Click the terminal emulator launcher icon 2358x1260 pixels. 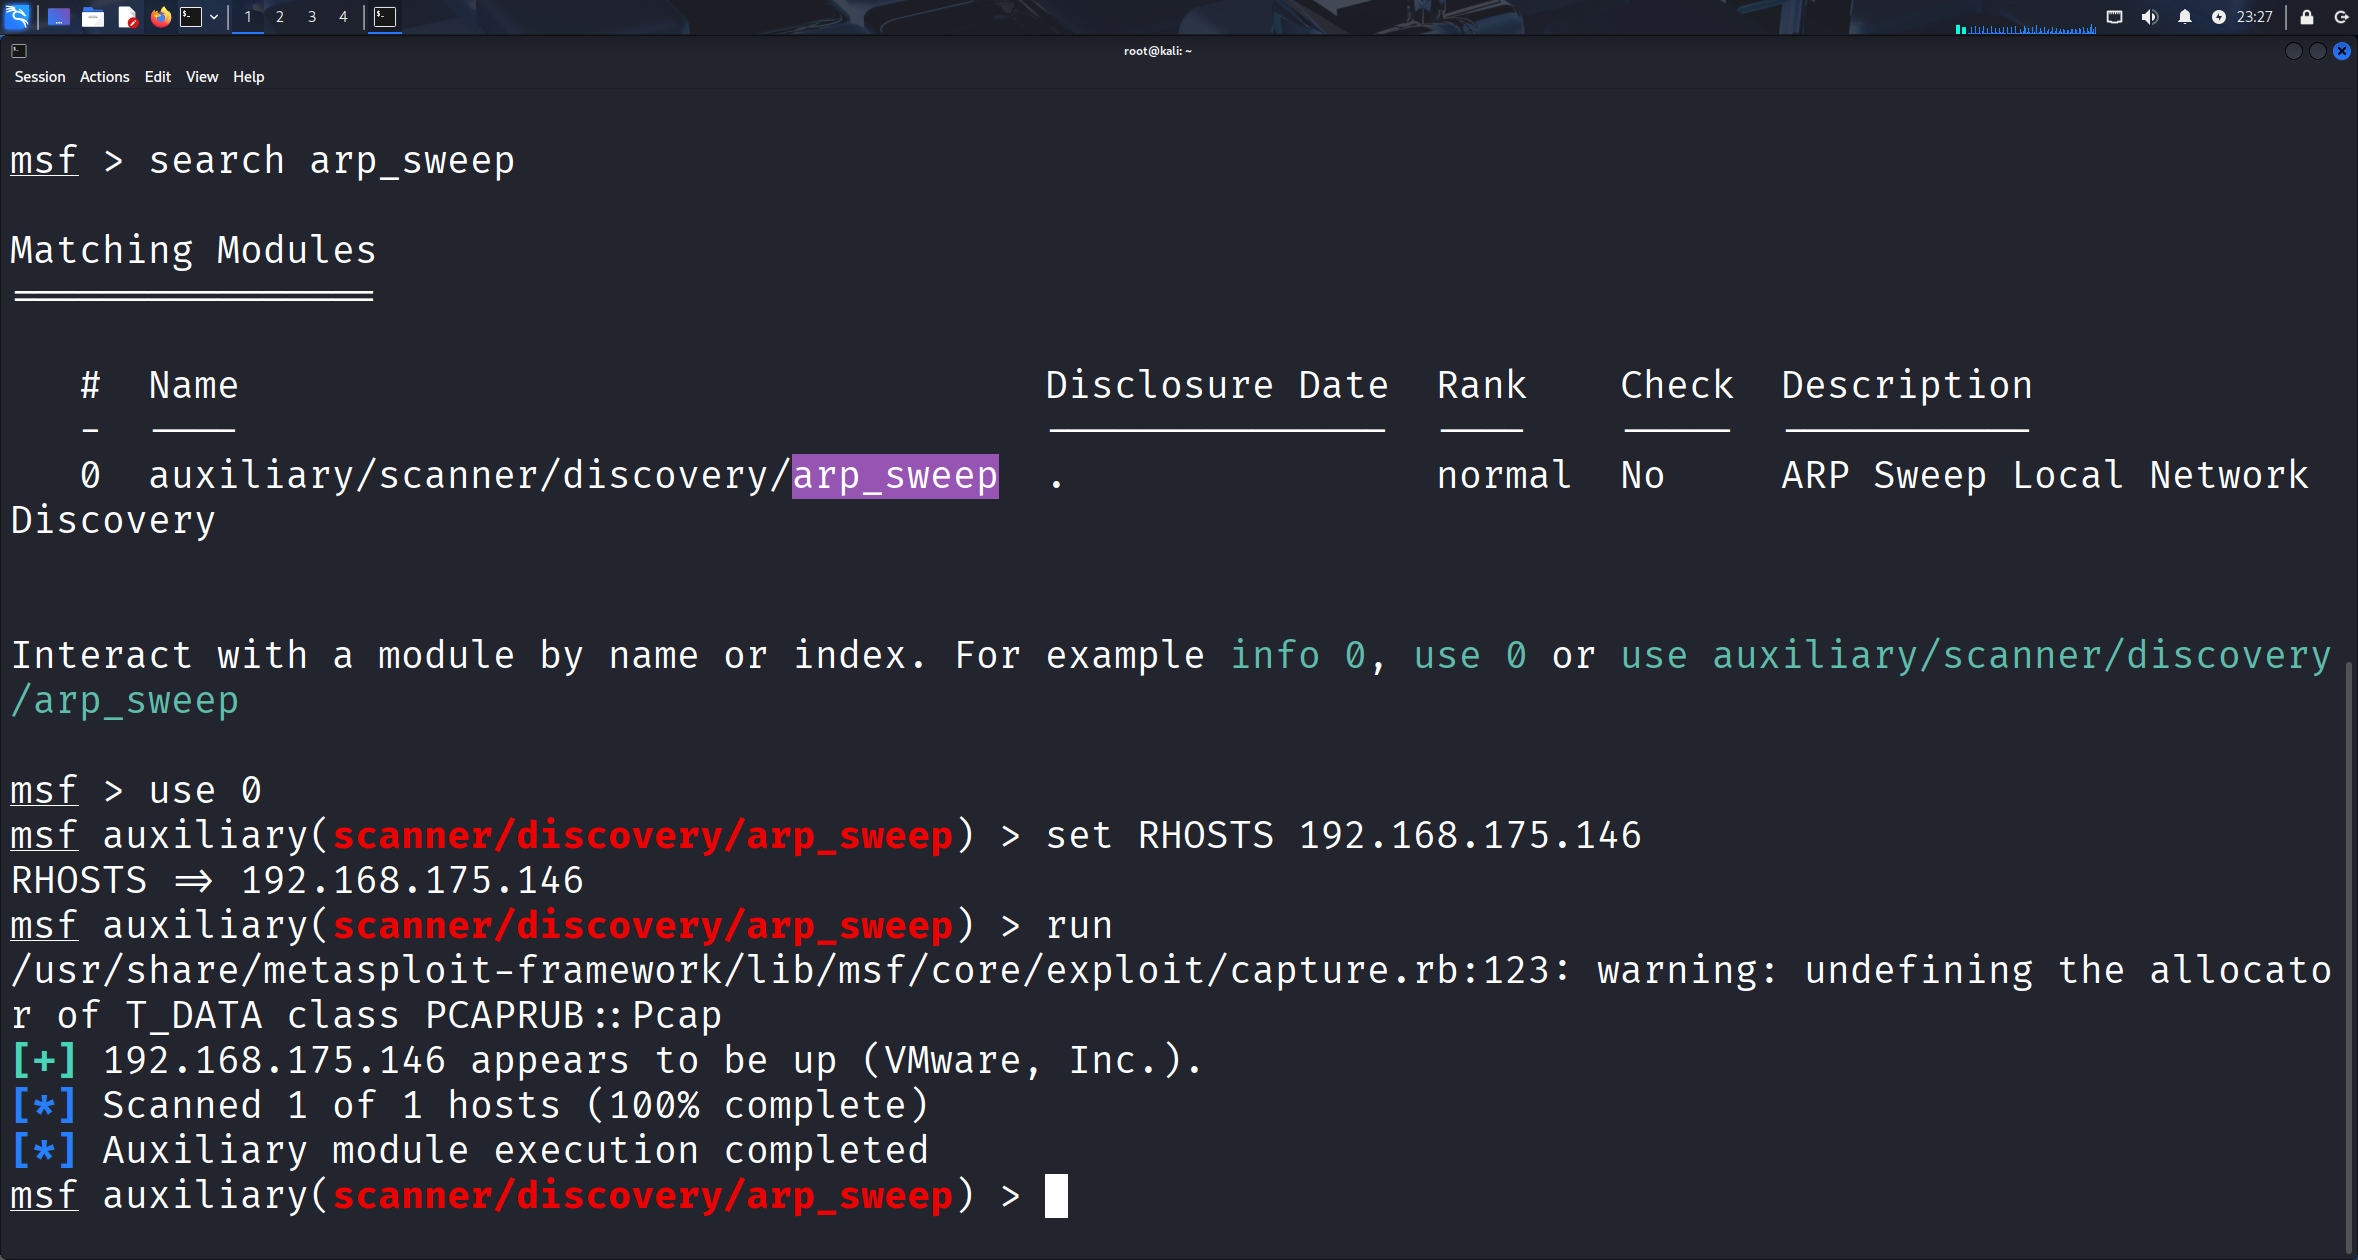tap(191, 16)
